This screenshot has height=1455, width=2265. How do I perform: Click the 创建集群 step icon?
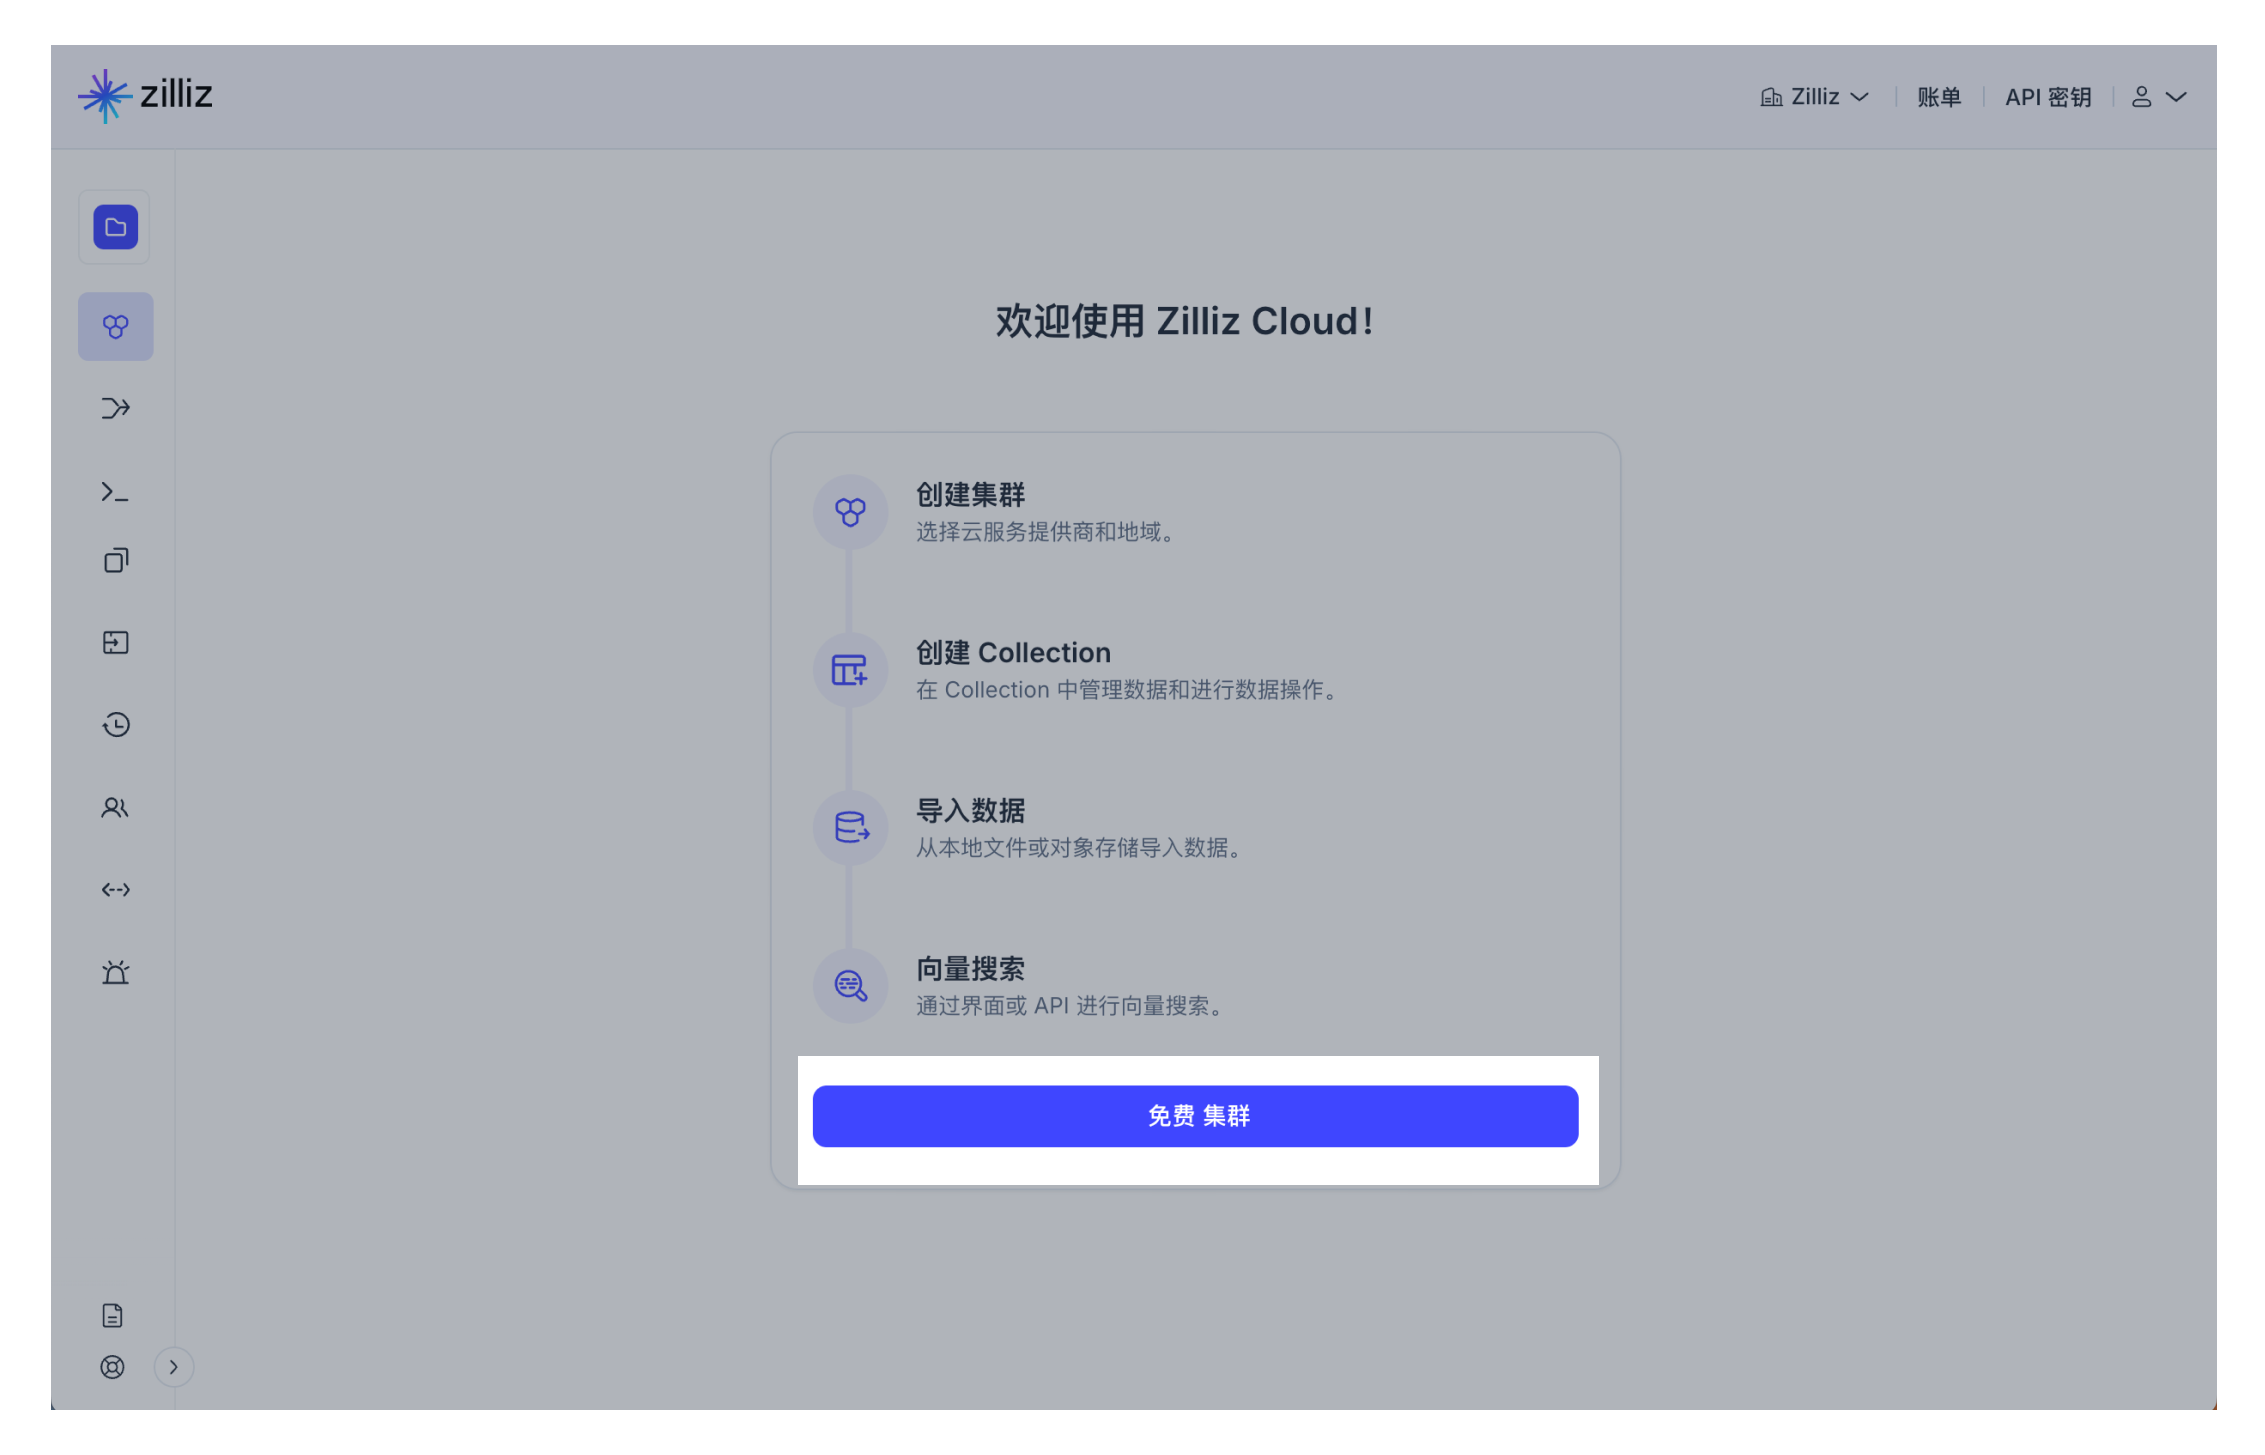[x=850, y=512]
